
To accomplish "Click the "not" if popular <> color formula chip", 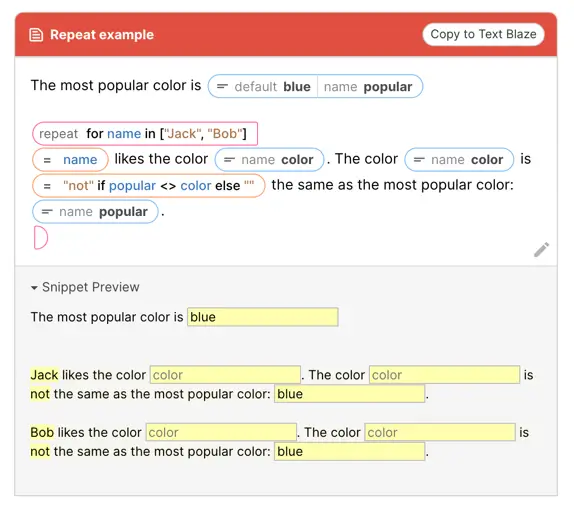I will coord(149,186).
